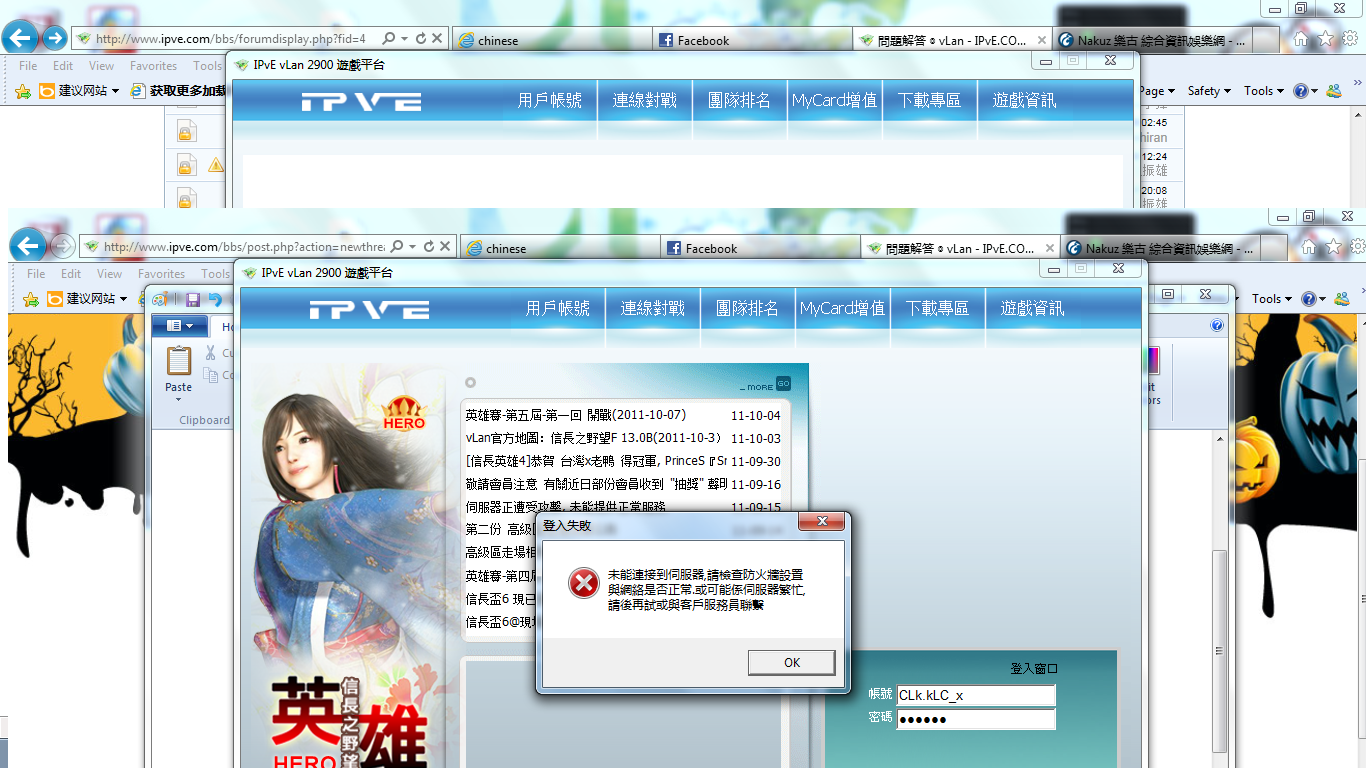This screenshot has width=1366, height=768.
Task: Click the 帳號 field containing CLk.kLC_x
Action: pyautogui.click(x=976, y=695)
